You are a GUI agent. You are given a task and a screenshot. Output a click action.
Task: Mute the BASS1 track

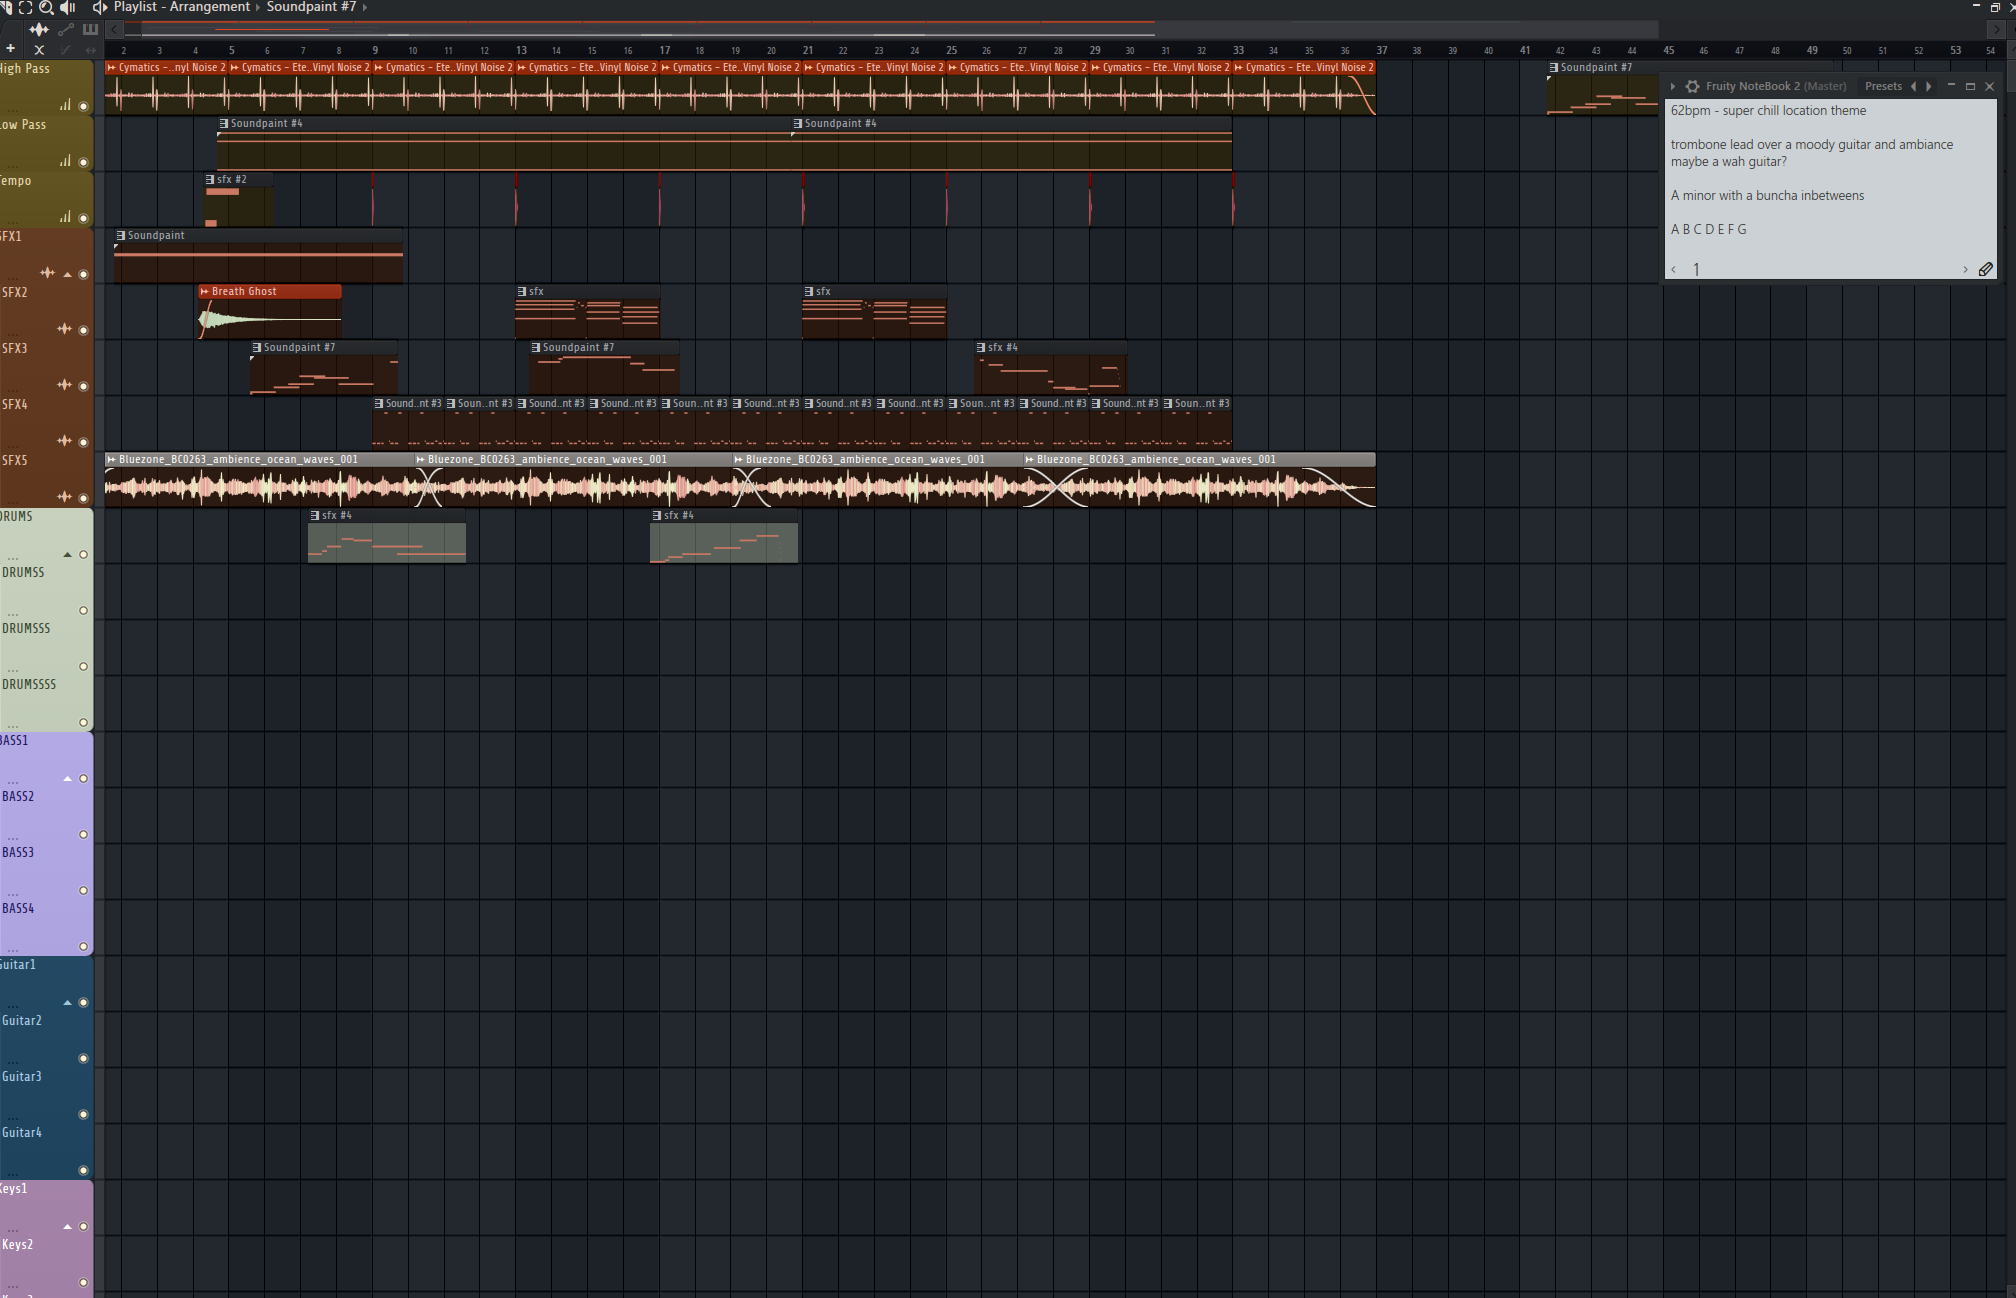pyautogui.click(x=83, y=778)
